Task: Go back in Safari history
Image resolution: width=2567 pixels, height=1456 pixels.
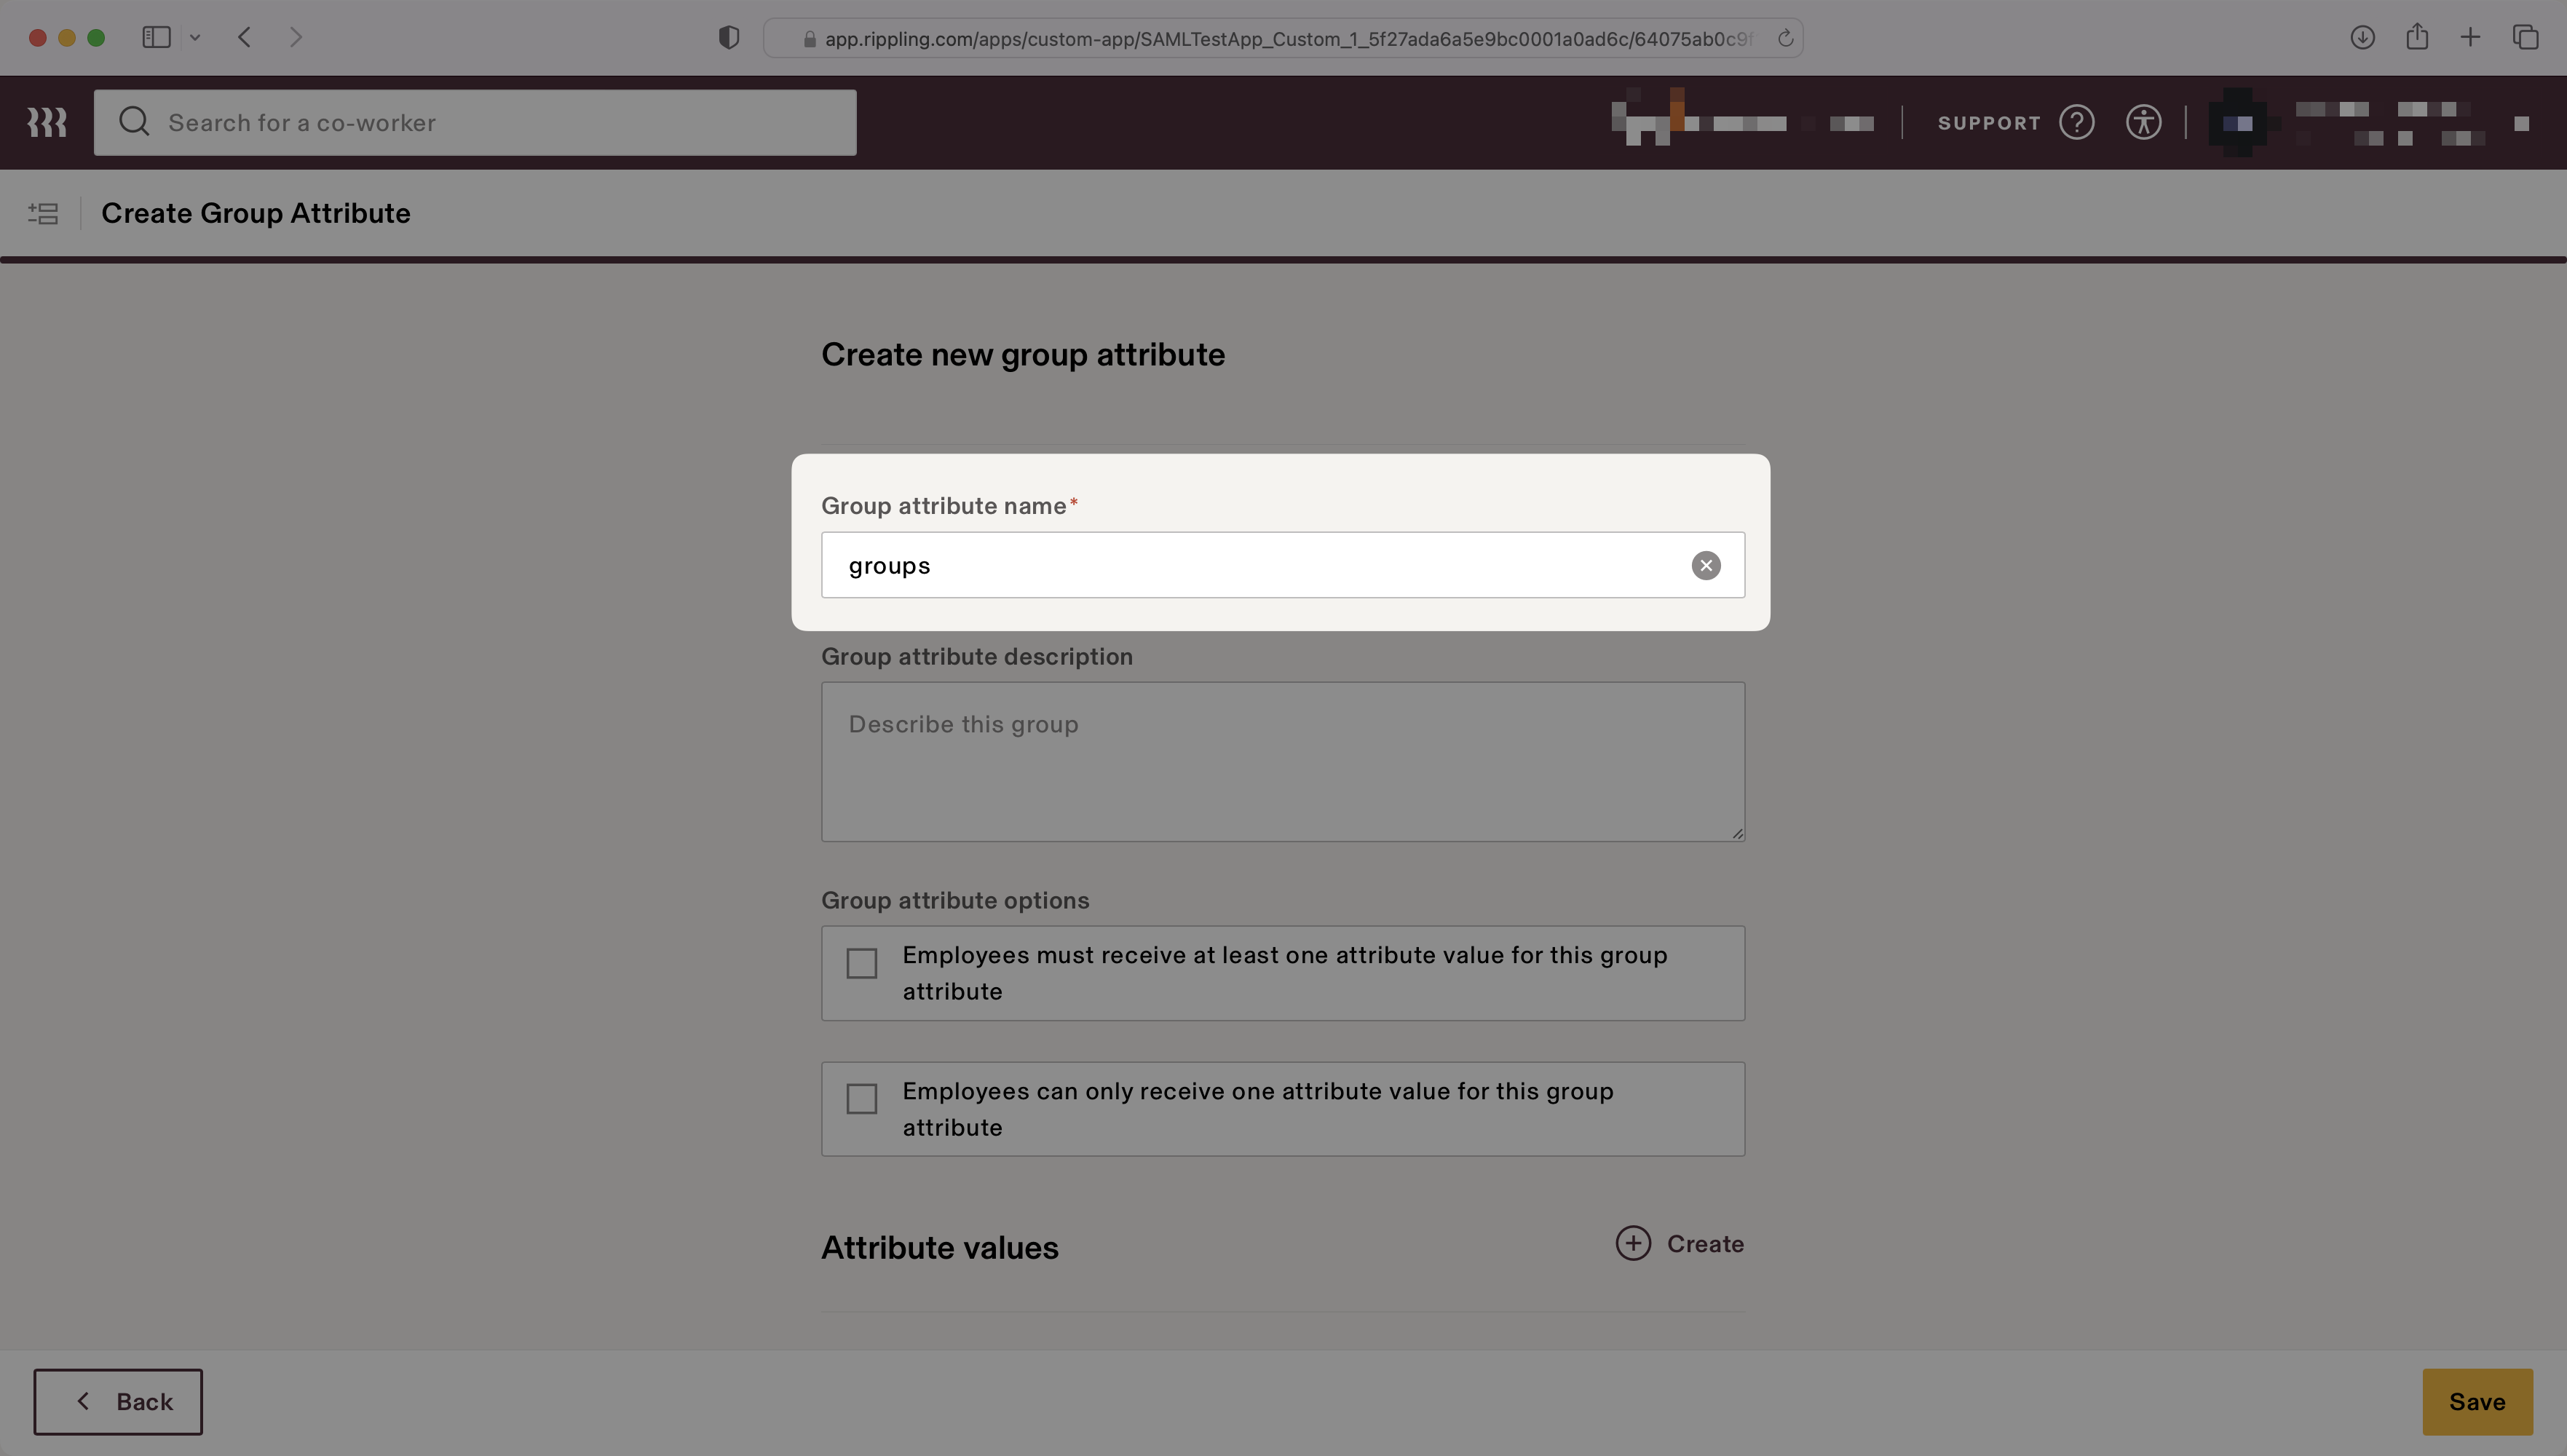Action: tap(245, 37)
